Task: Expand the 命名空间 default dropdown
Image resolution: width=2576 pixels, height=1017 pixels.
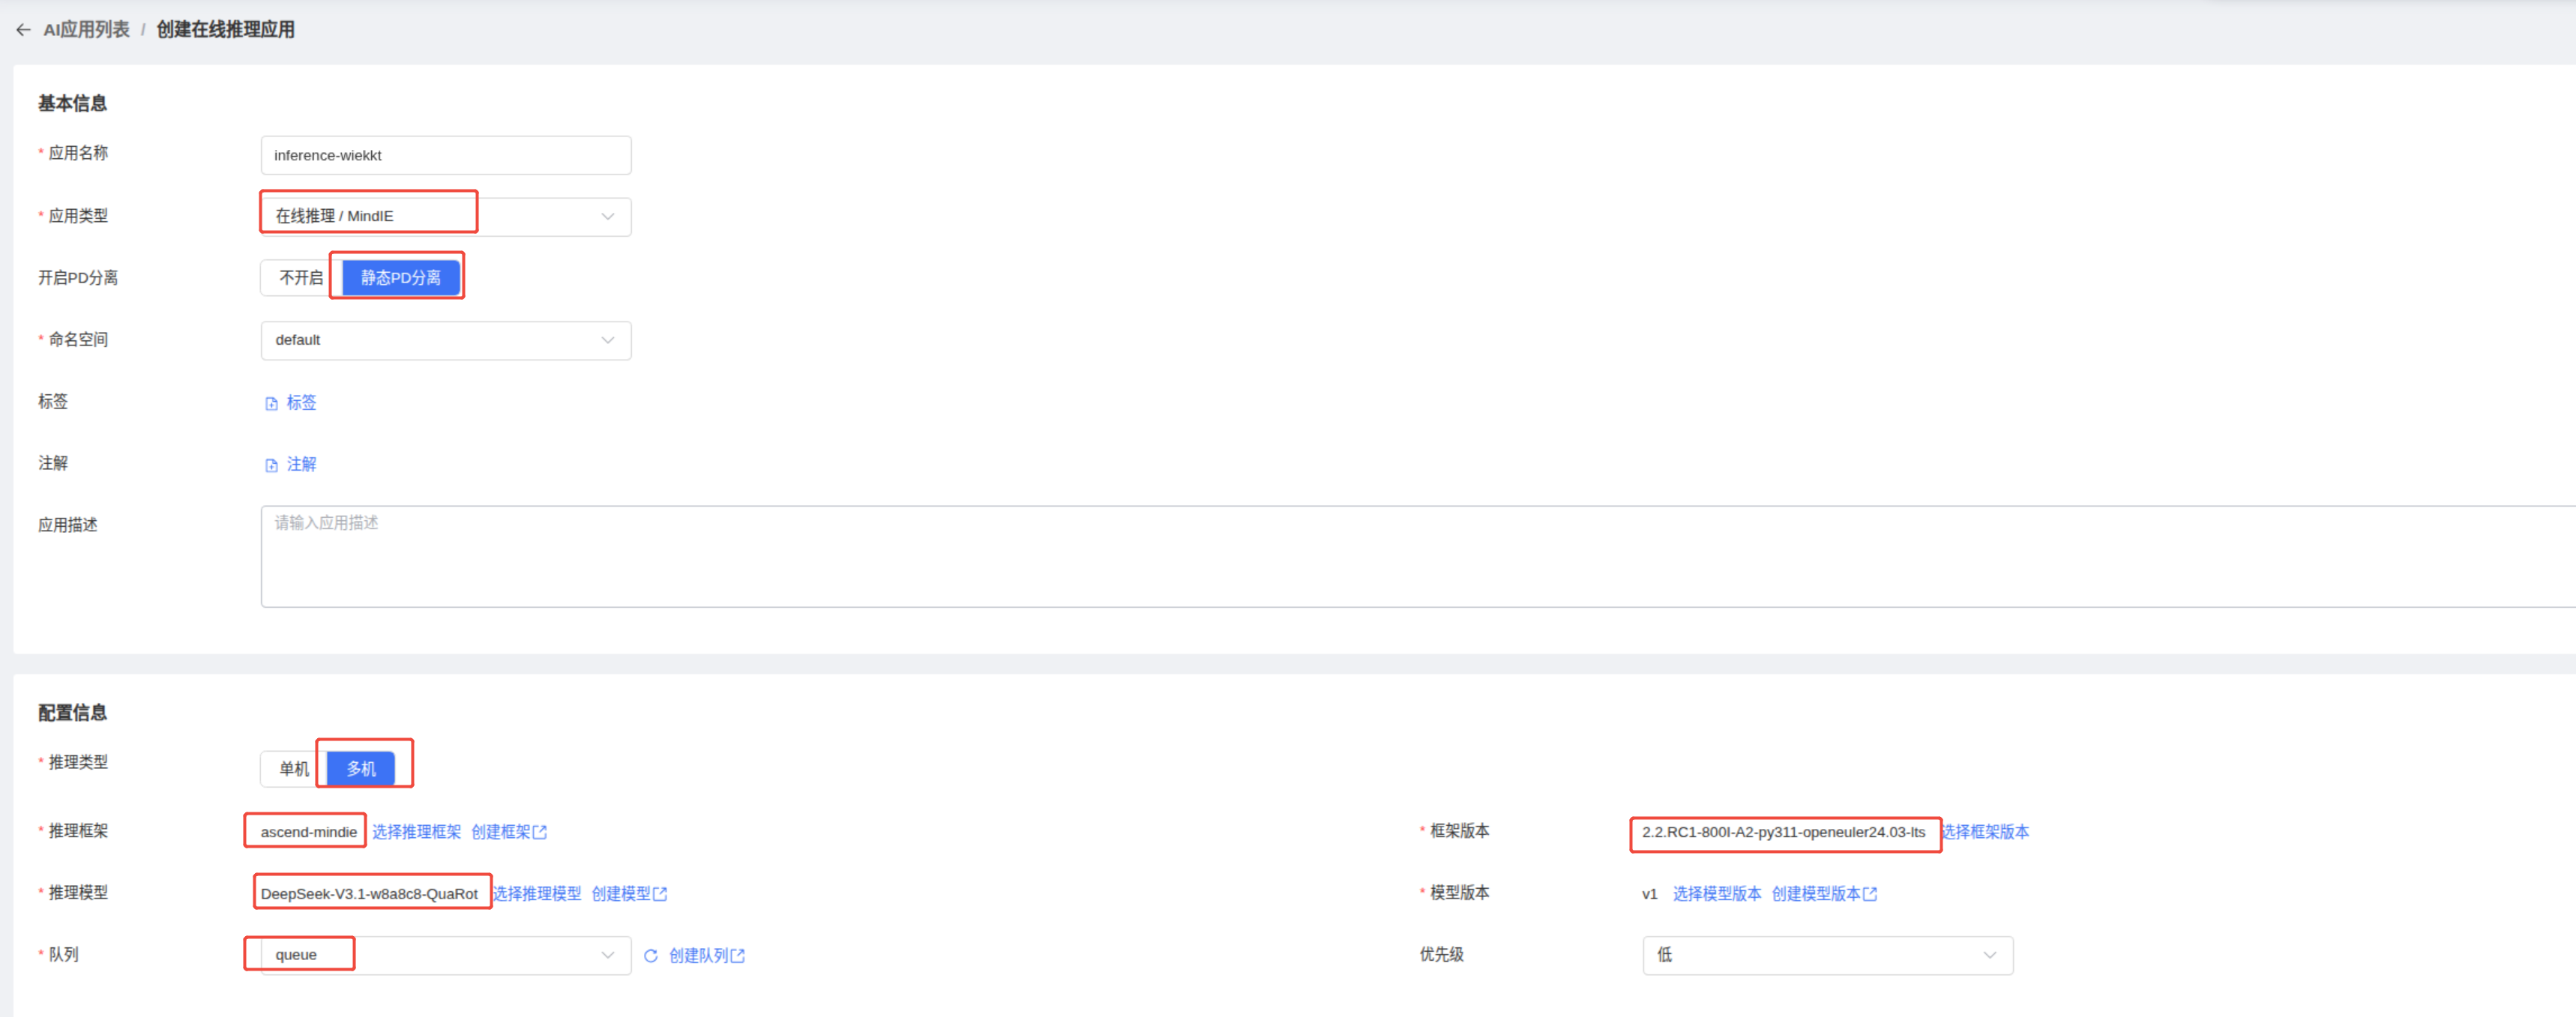Action: [445, 341]
